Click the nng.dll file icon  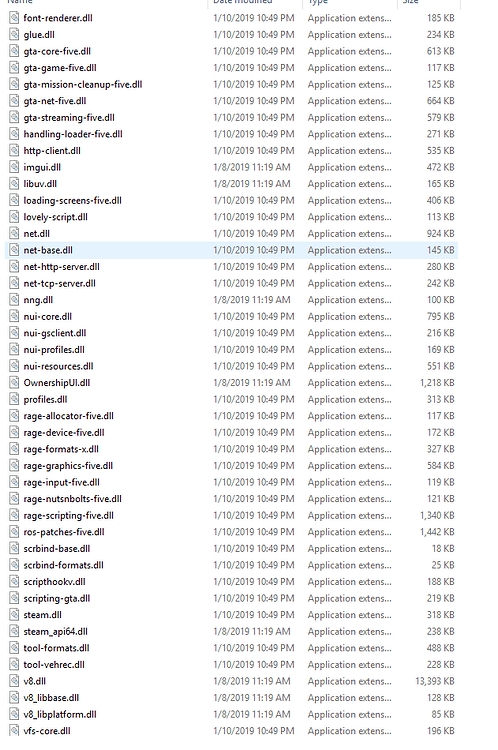pyautogui.click(x=14, y=300)
